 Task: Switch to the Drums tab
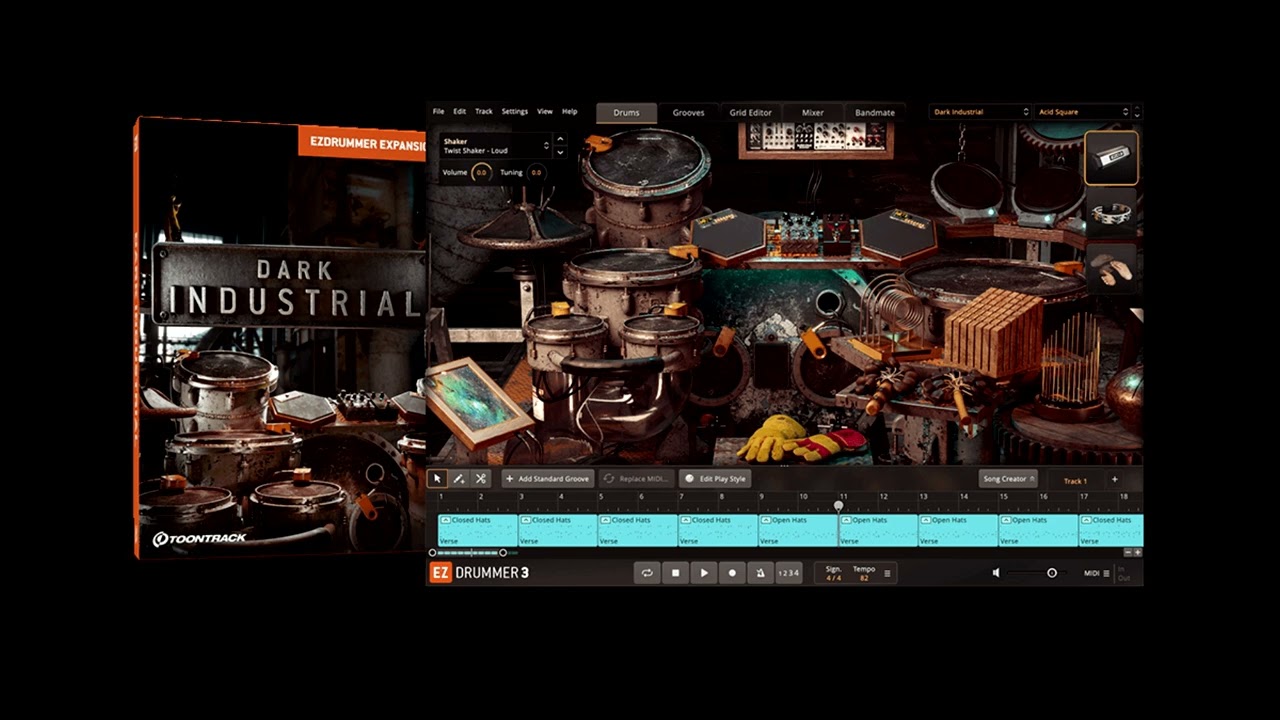coord(626,113)
